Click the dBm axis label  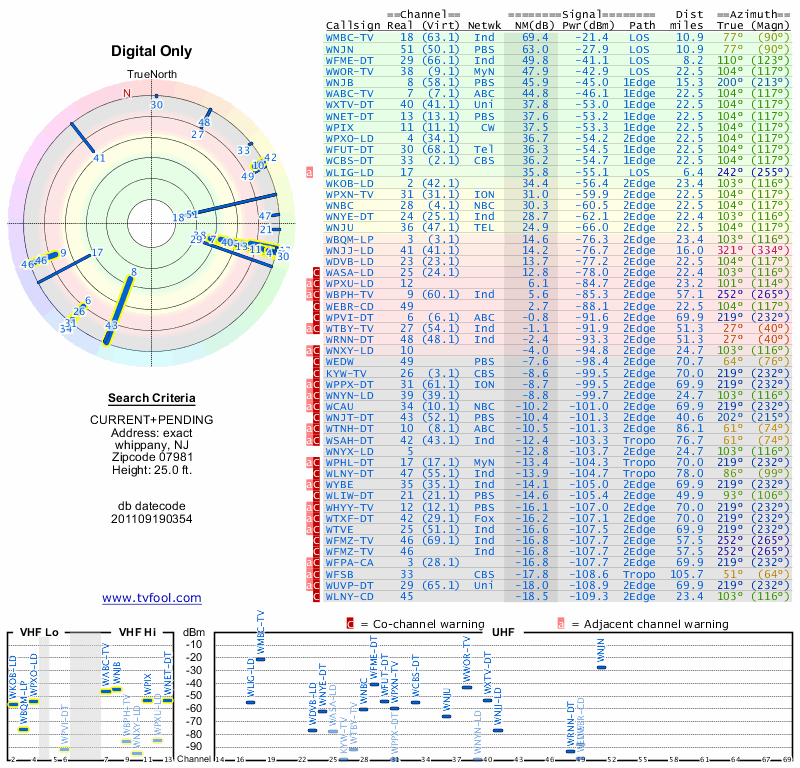point(194,633)
